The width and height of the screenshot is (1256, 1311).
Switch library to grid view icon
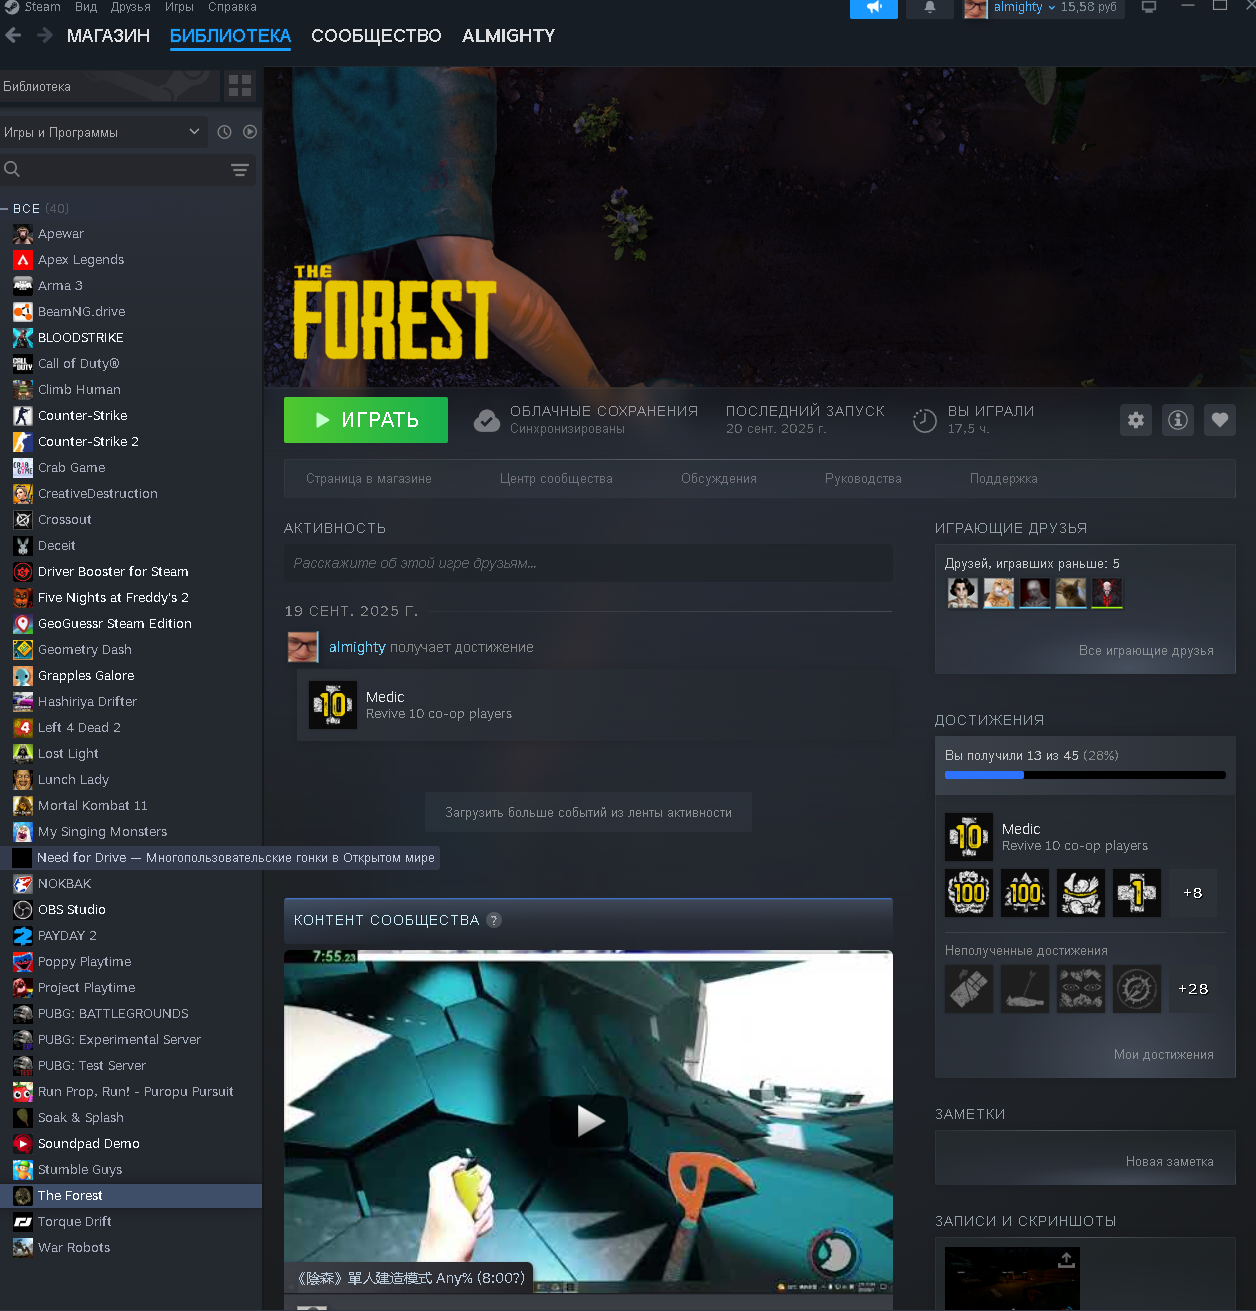tap(240, 86)
